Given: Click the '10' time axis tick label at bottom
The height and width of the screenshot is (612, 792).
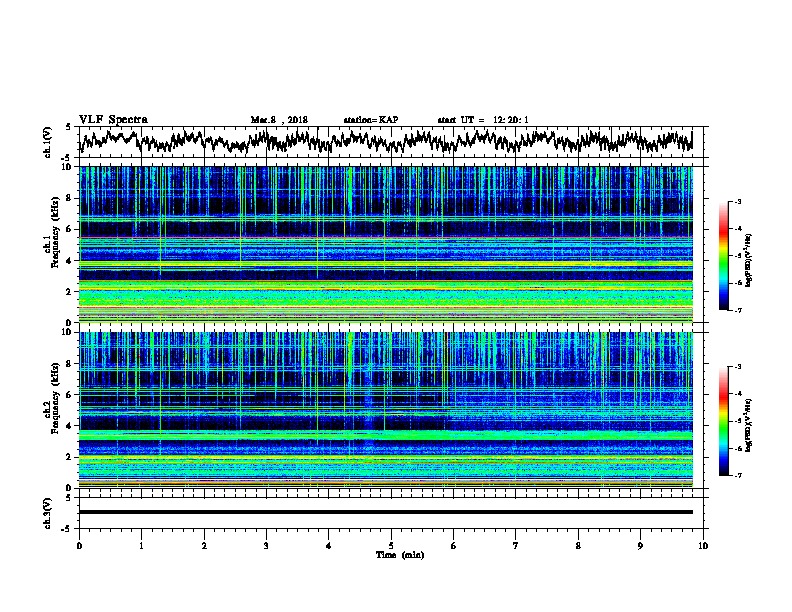Looking at the screenshot, I should tap(703, 545).
